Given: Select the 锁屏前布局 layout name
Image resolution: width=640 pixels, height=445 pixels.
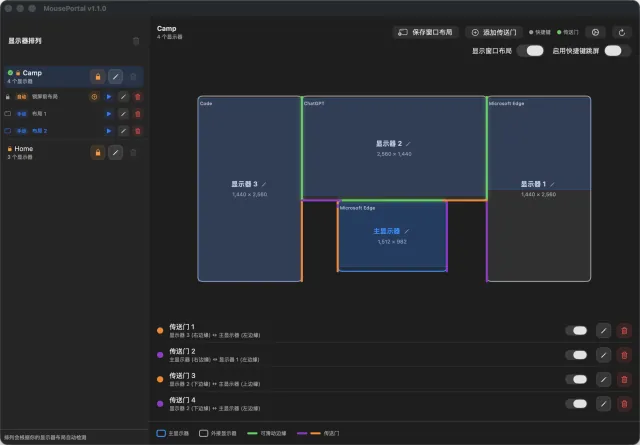Looking at the screenshot, I should (x=45, y=97).
